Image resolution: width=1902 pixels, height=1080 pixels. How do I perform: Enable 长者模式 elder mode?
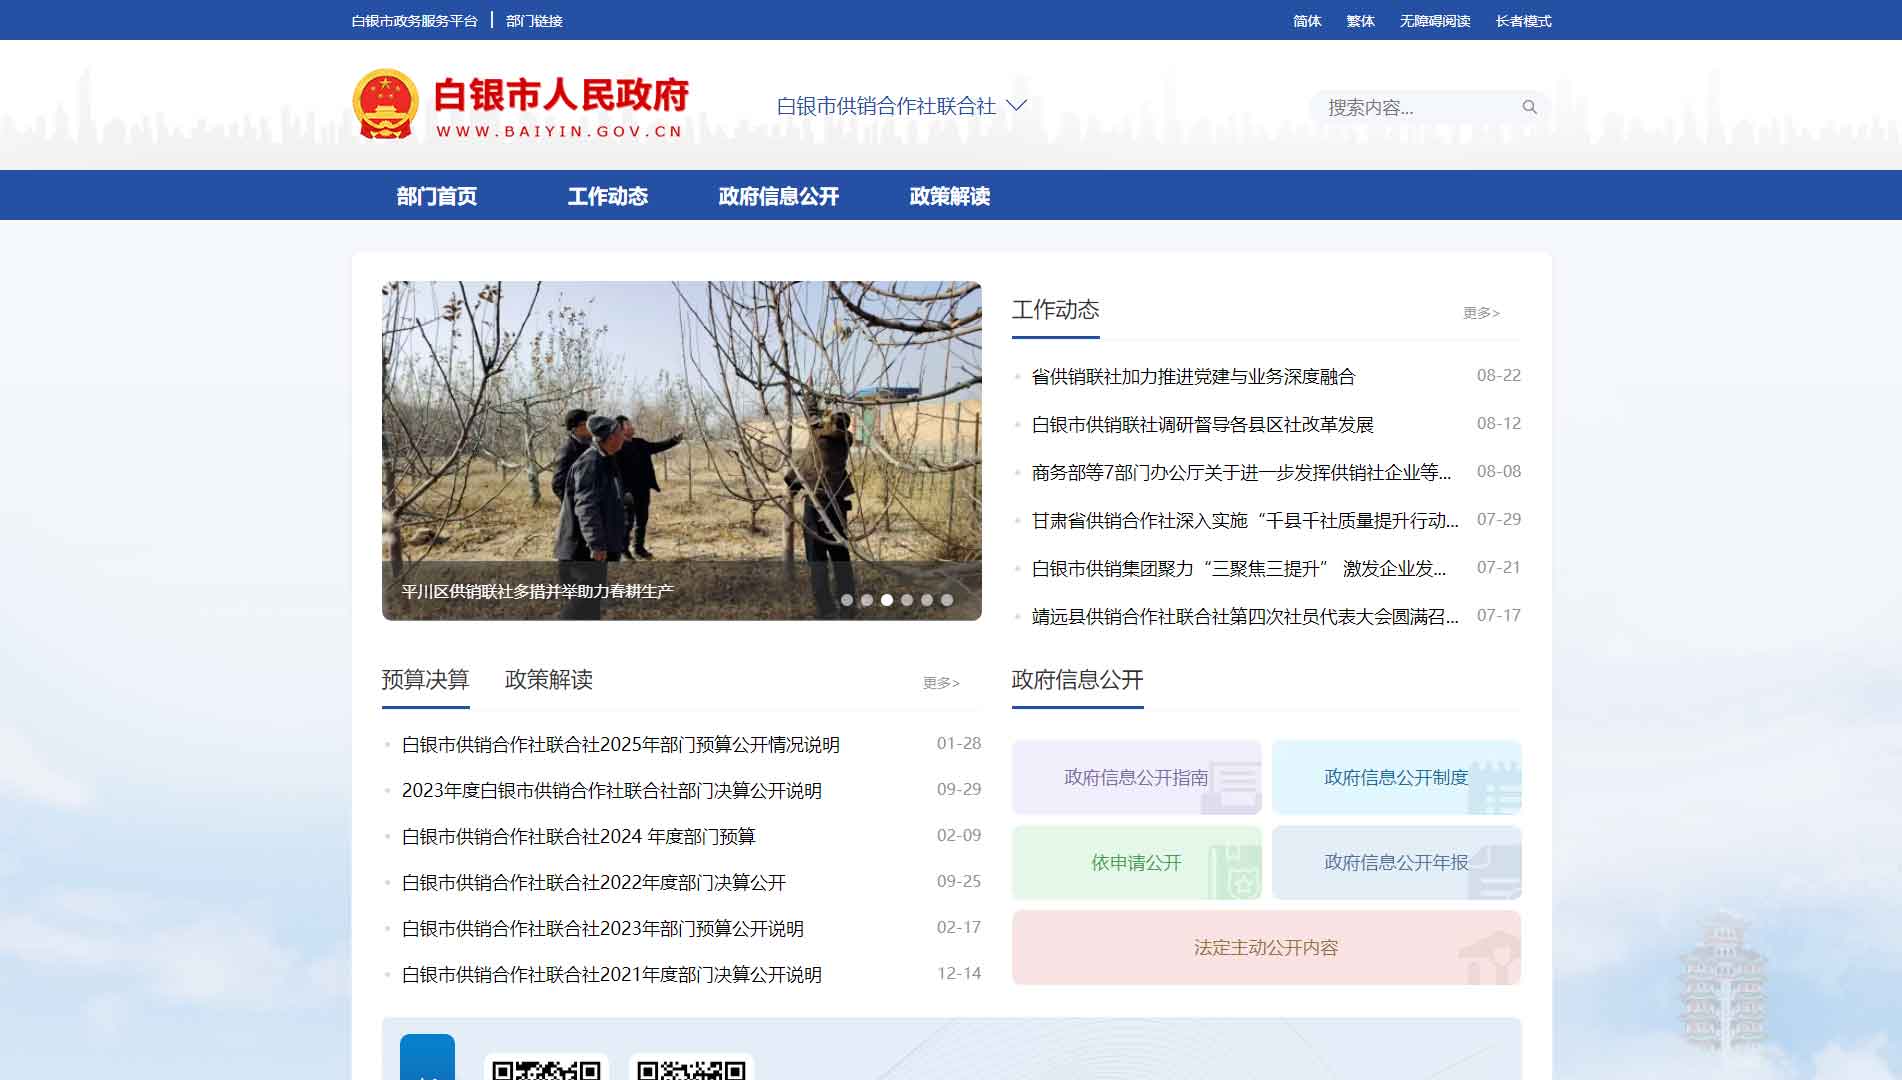pos(1523,21)
